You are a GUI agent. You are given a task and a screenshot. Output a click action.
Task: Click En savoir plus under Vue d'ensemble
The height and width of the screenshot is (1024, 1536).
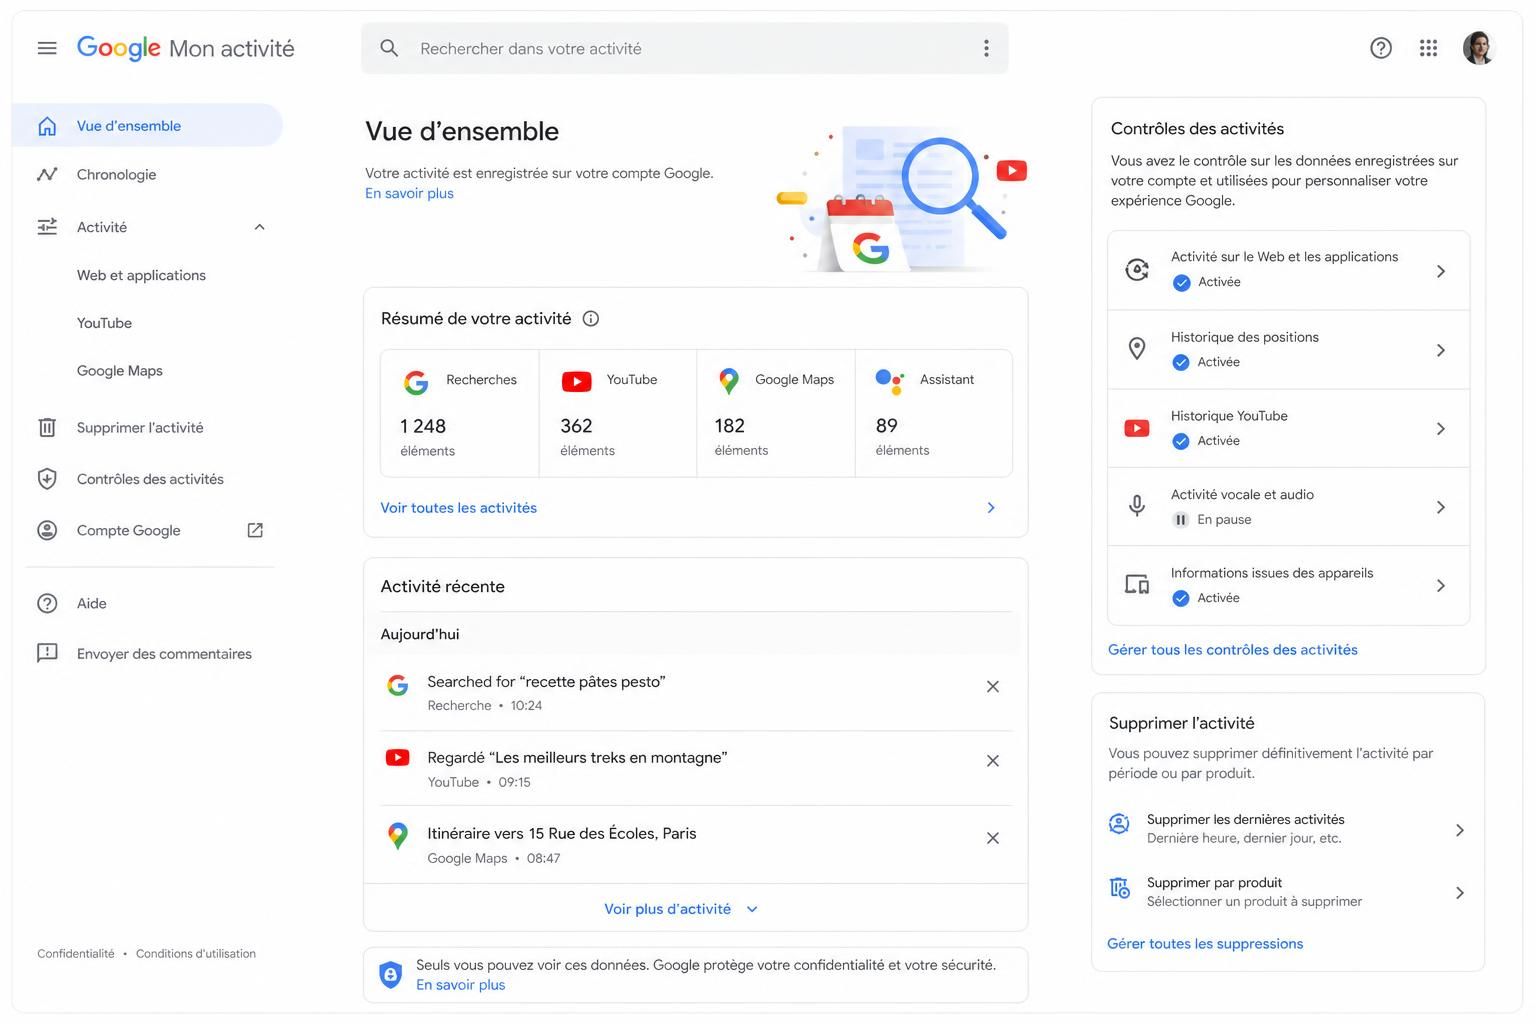(x=409, y=193)
